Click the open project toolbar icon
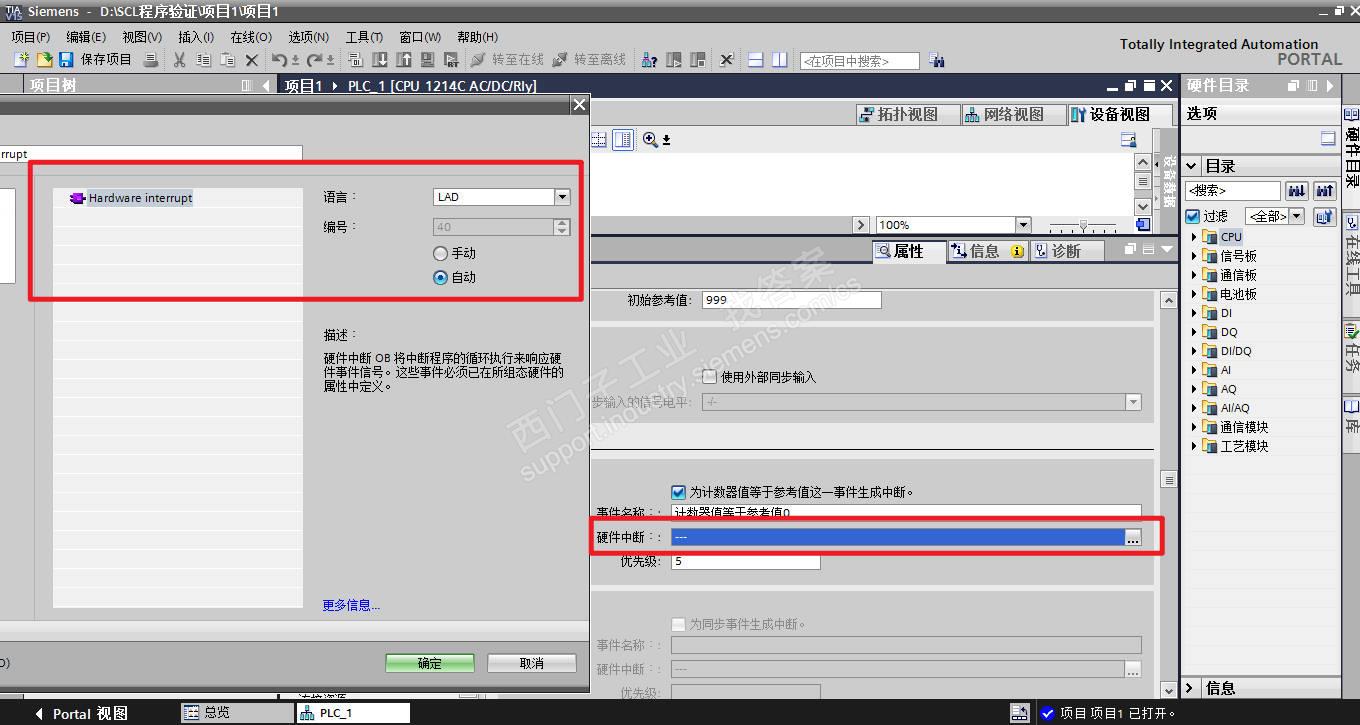This screenshot has height=725, width=1360. point(44,60)
